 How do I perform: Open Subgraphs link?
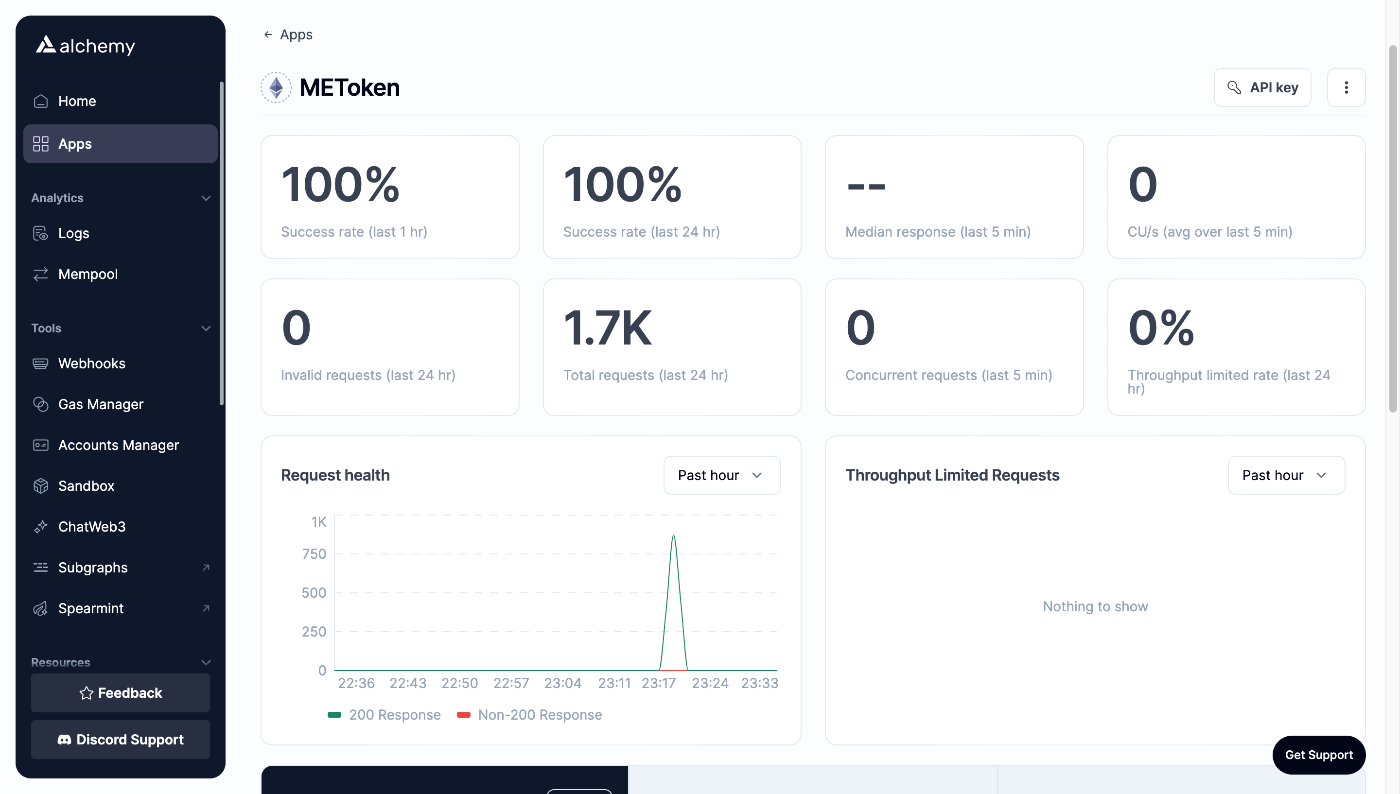tap(120, 567)
